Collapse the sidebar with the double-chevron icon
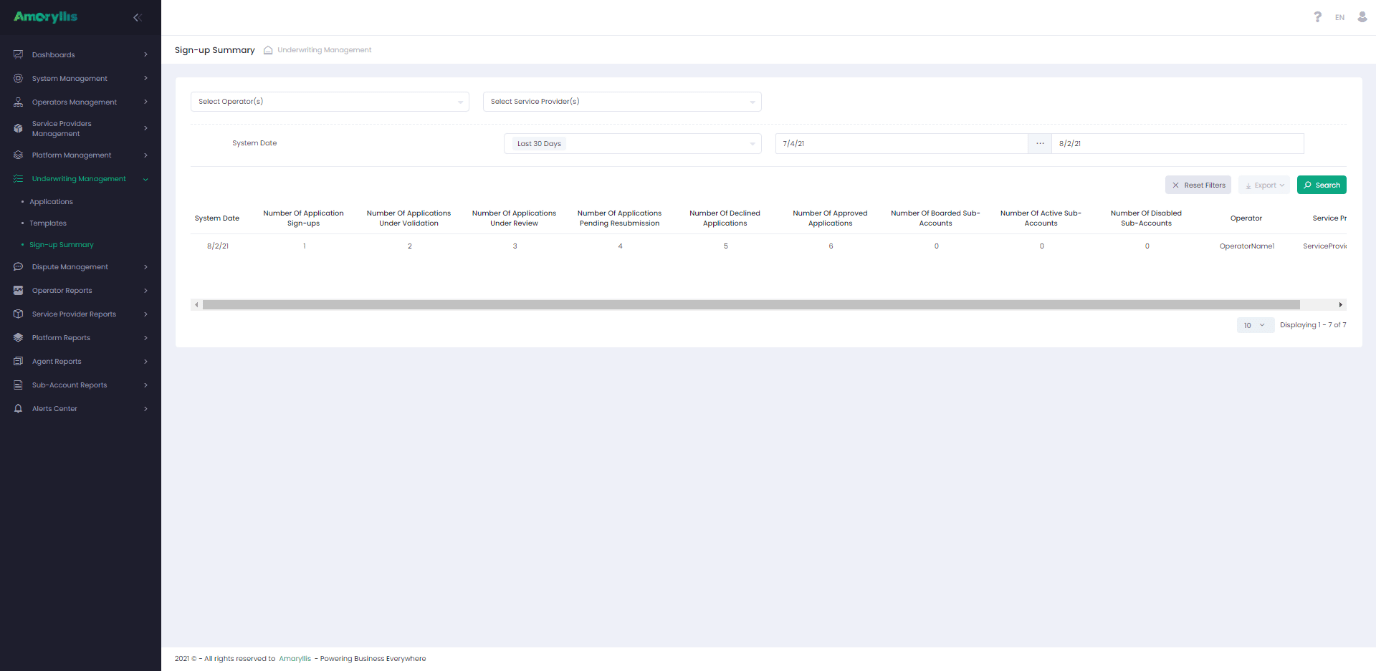This screenshot has width=1376, height=671. (137, 17)
